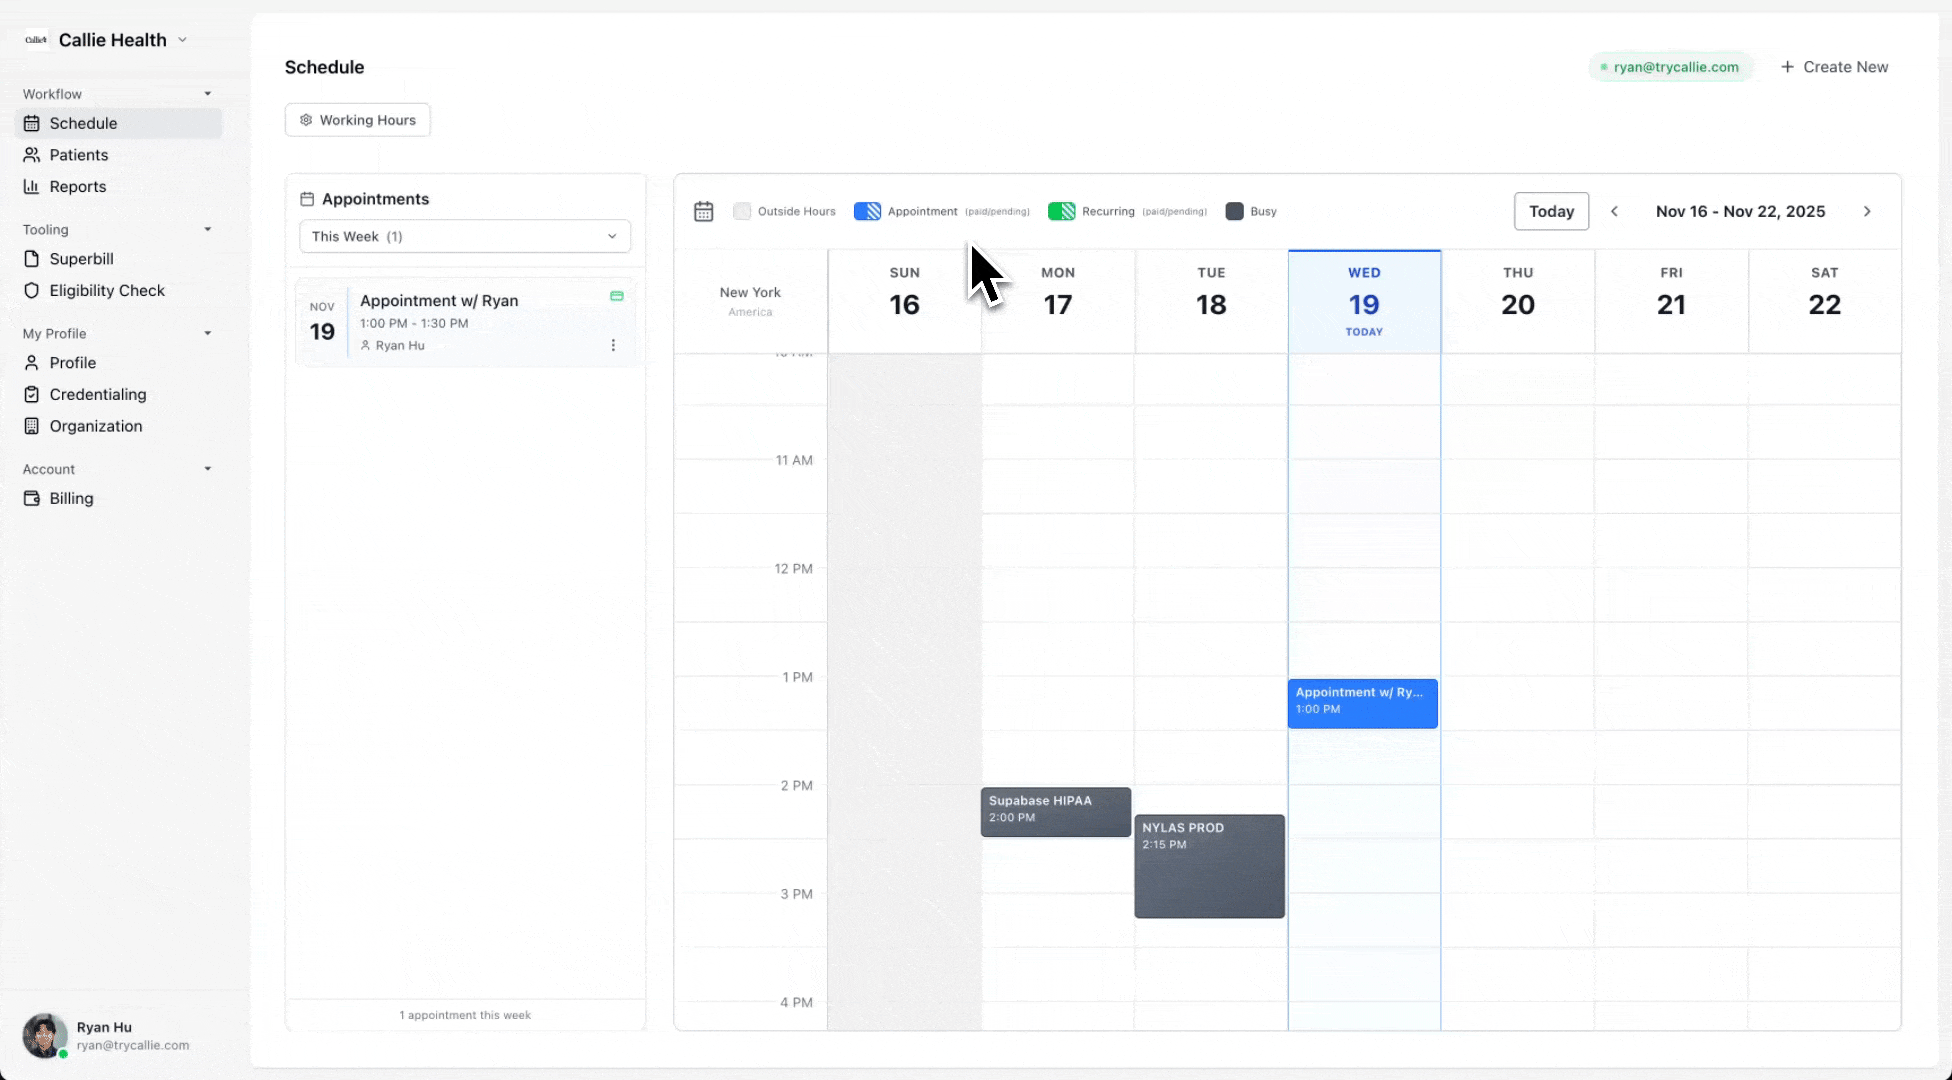Open the three-dot menu on Appointment w/ Ryan
Image resolution: width=1952 pixels, height=1080 pixels.
pos(613,344)
